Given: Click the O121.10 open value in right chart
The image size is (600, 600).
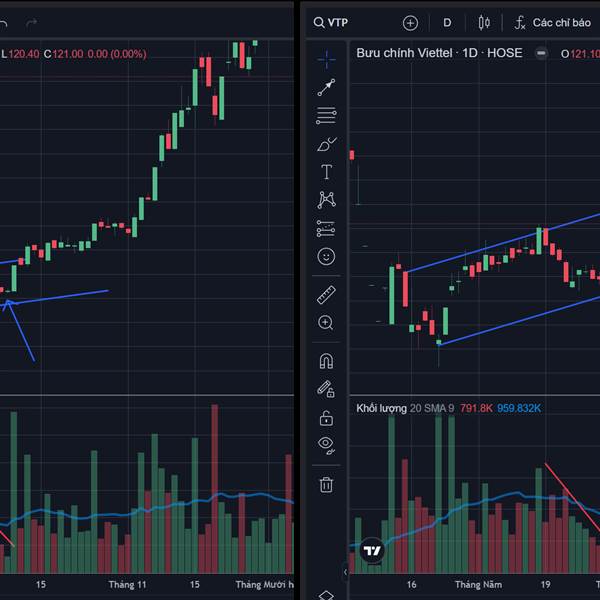Looking at the screenshot, I should pyautogui.click(x=580, y=54).
